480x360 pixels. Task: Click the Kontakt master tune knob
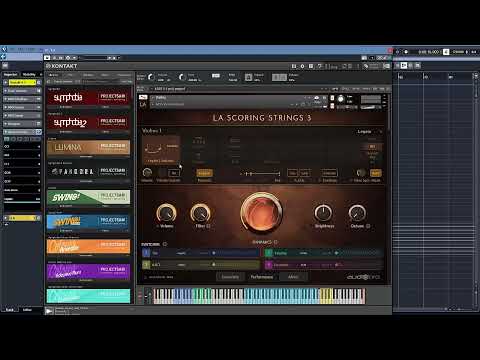[x=182, y=77]
